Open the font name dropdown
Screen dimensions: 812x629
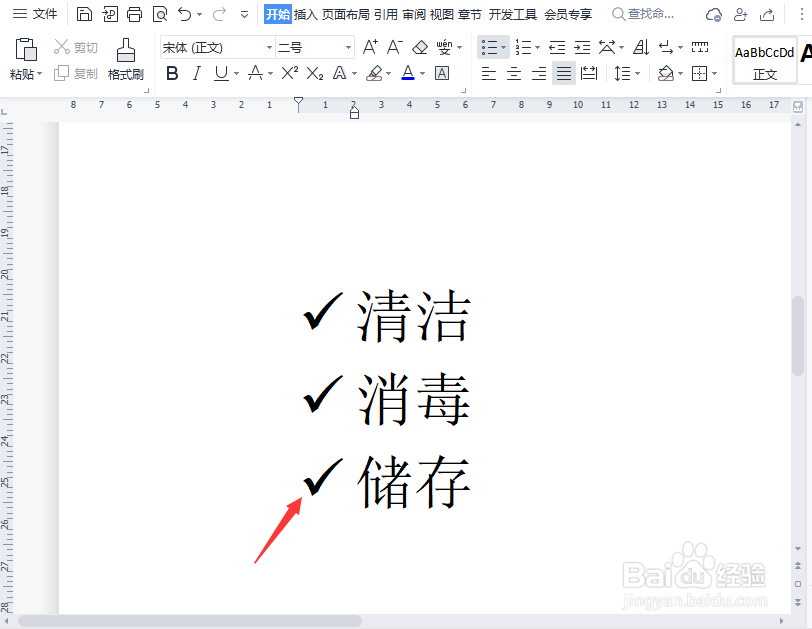click(269, 47)
